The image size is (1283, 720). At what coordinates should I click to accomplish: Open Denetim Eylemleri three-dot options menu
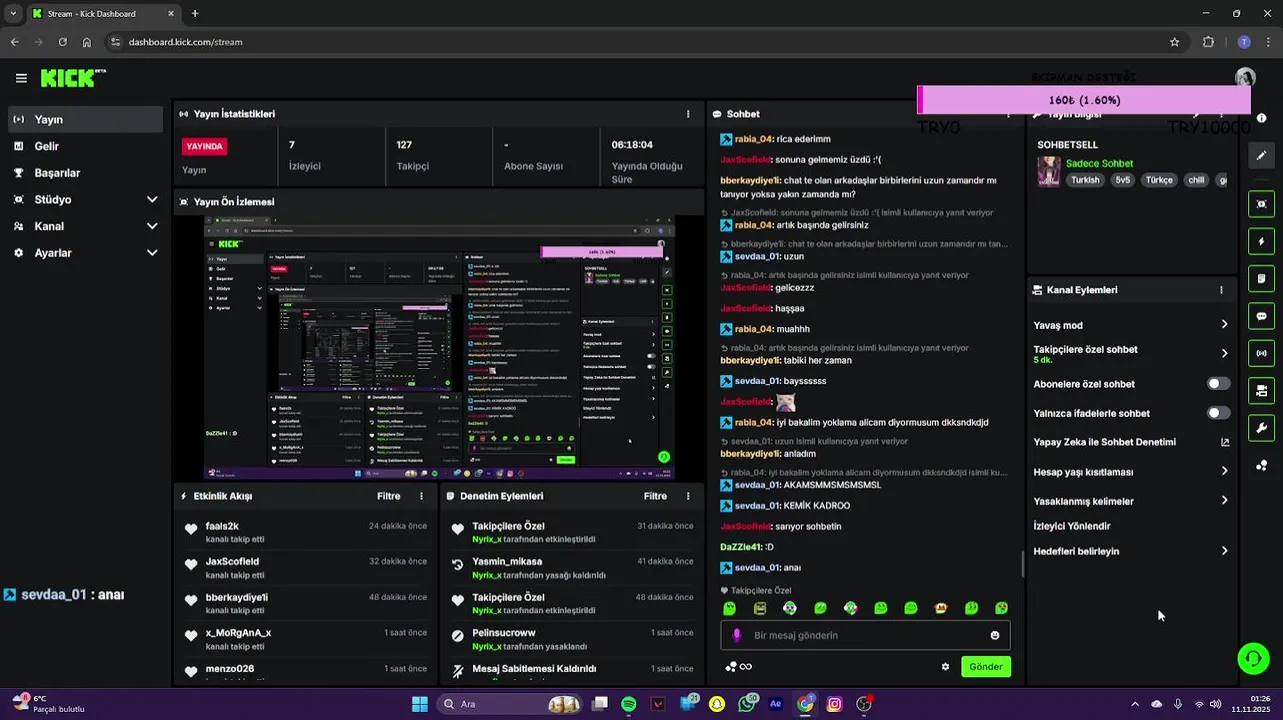click(x=688, y=496)
